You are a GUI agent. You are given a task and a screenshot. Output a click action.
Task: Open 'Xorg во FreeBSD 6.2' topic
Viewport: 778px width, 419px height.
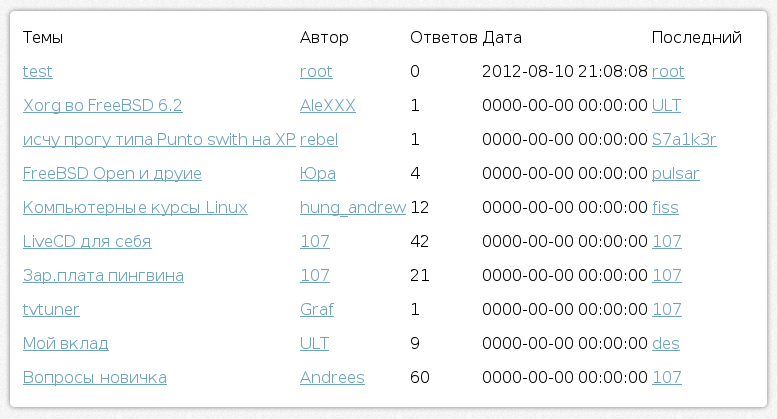102,106
